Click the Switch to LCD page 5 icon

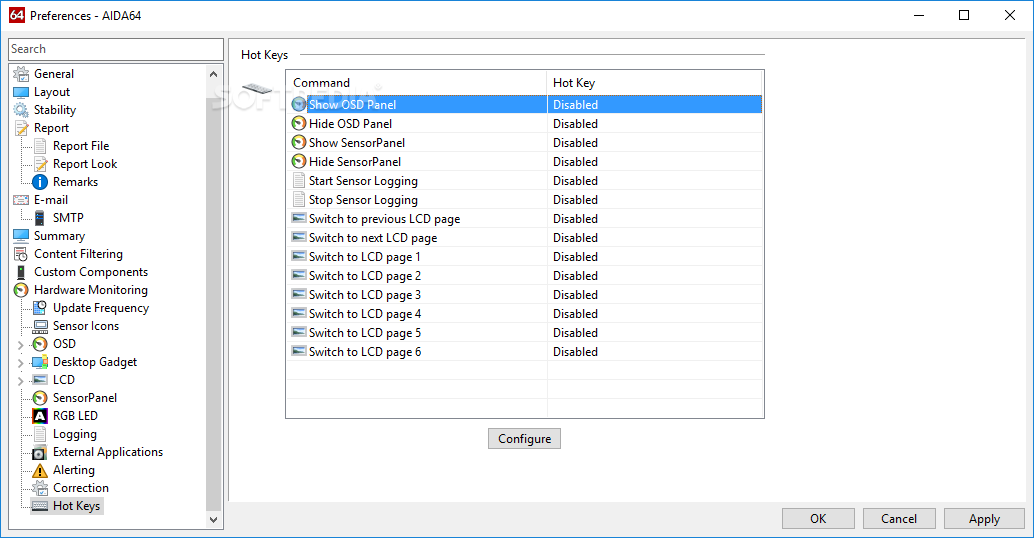pos(299,332)
